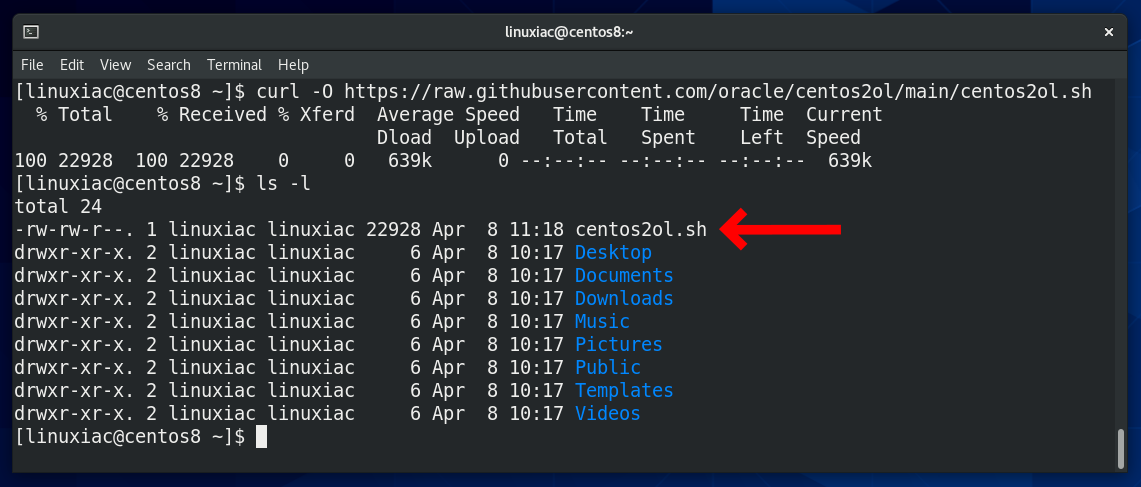Click the Public directory entry
The width and height of the screenshot is (1141, 487).
point(608,368)
